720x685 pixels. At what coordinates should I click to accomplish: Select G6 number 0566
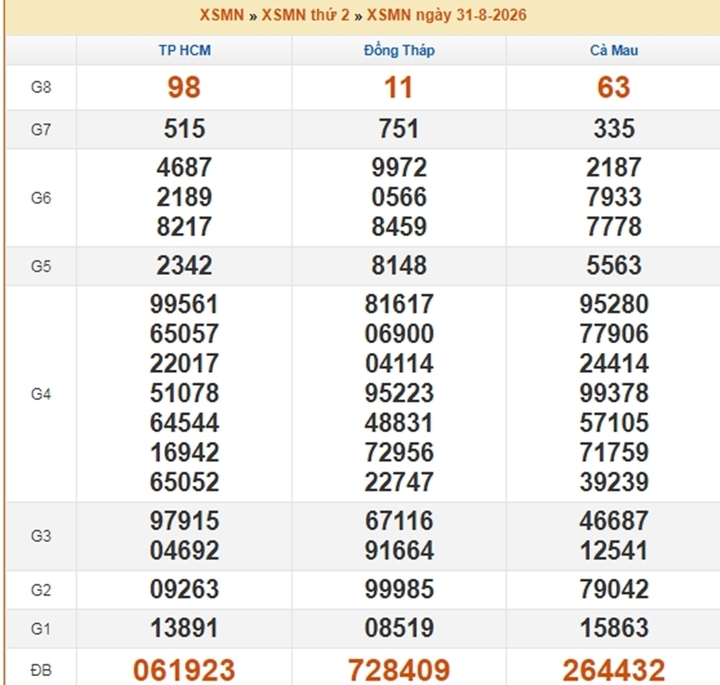tap(399, 197)
